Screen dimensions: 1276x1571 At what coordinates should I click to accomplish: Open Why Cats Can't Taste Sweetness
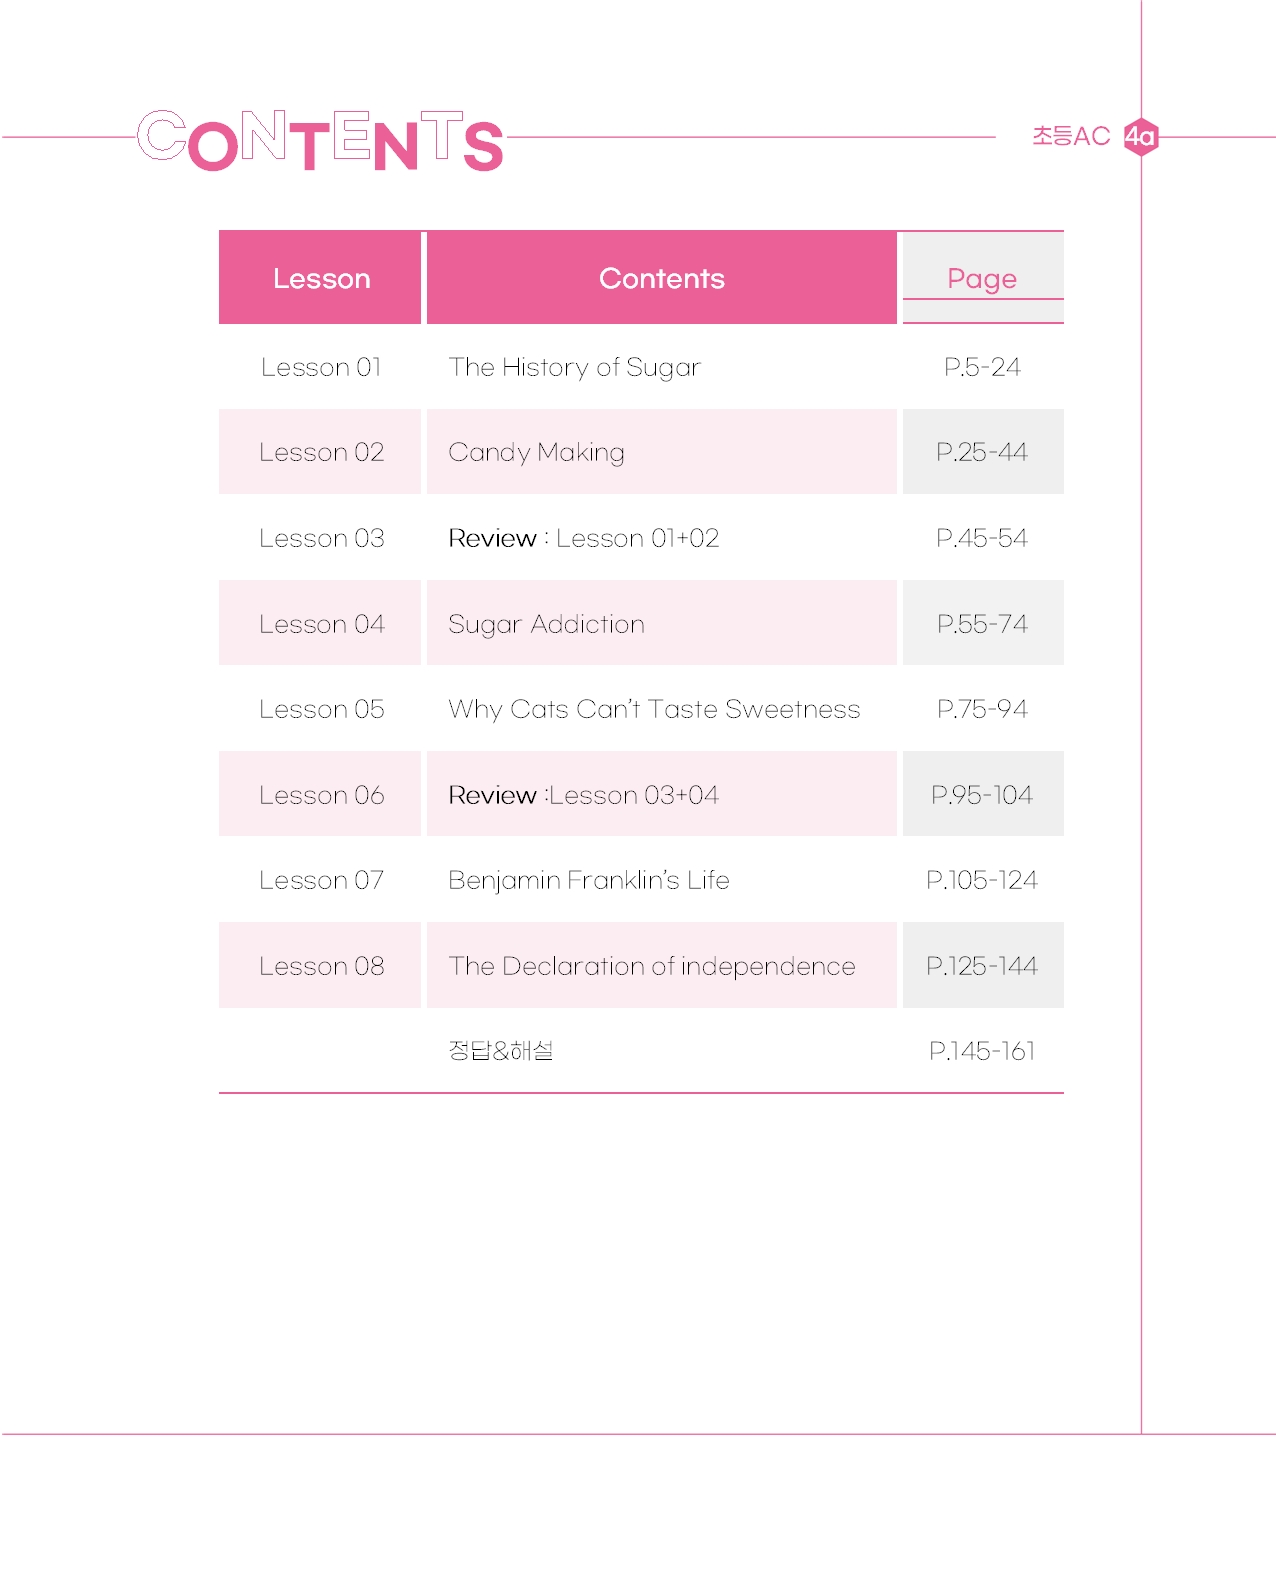point(654,709)
